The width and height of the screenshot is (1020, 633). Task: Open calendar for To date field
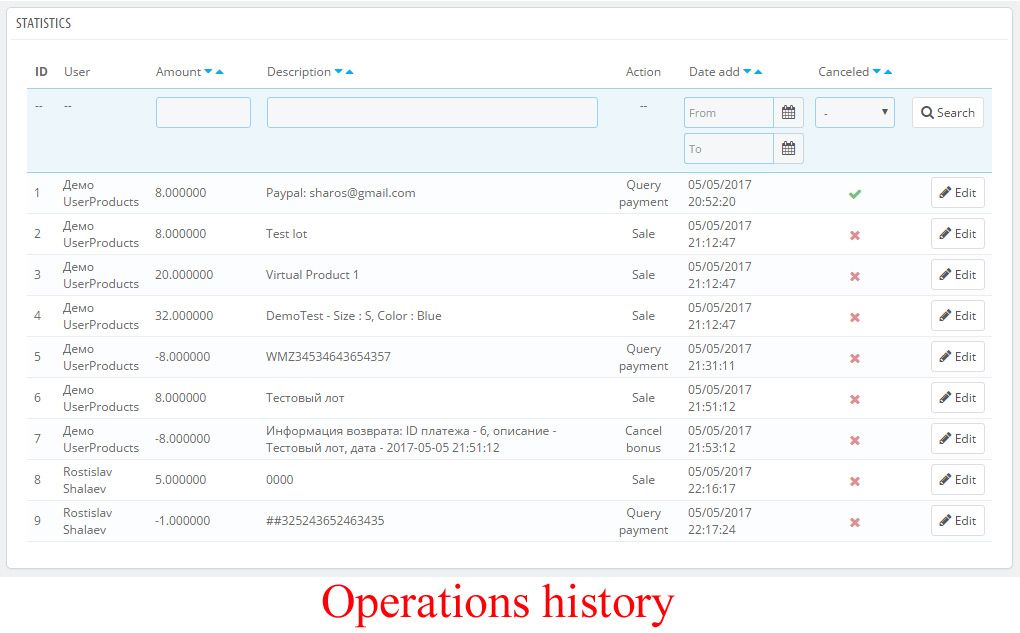[x=788, y=149]
